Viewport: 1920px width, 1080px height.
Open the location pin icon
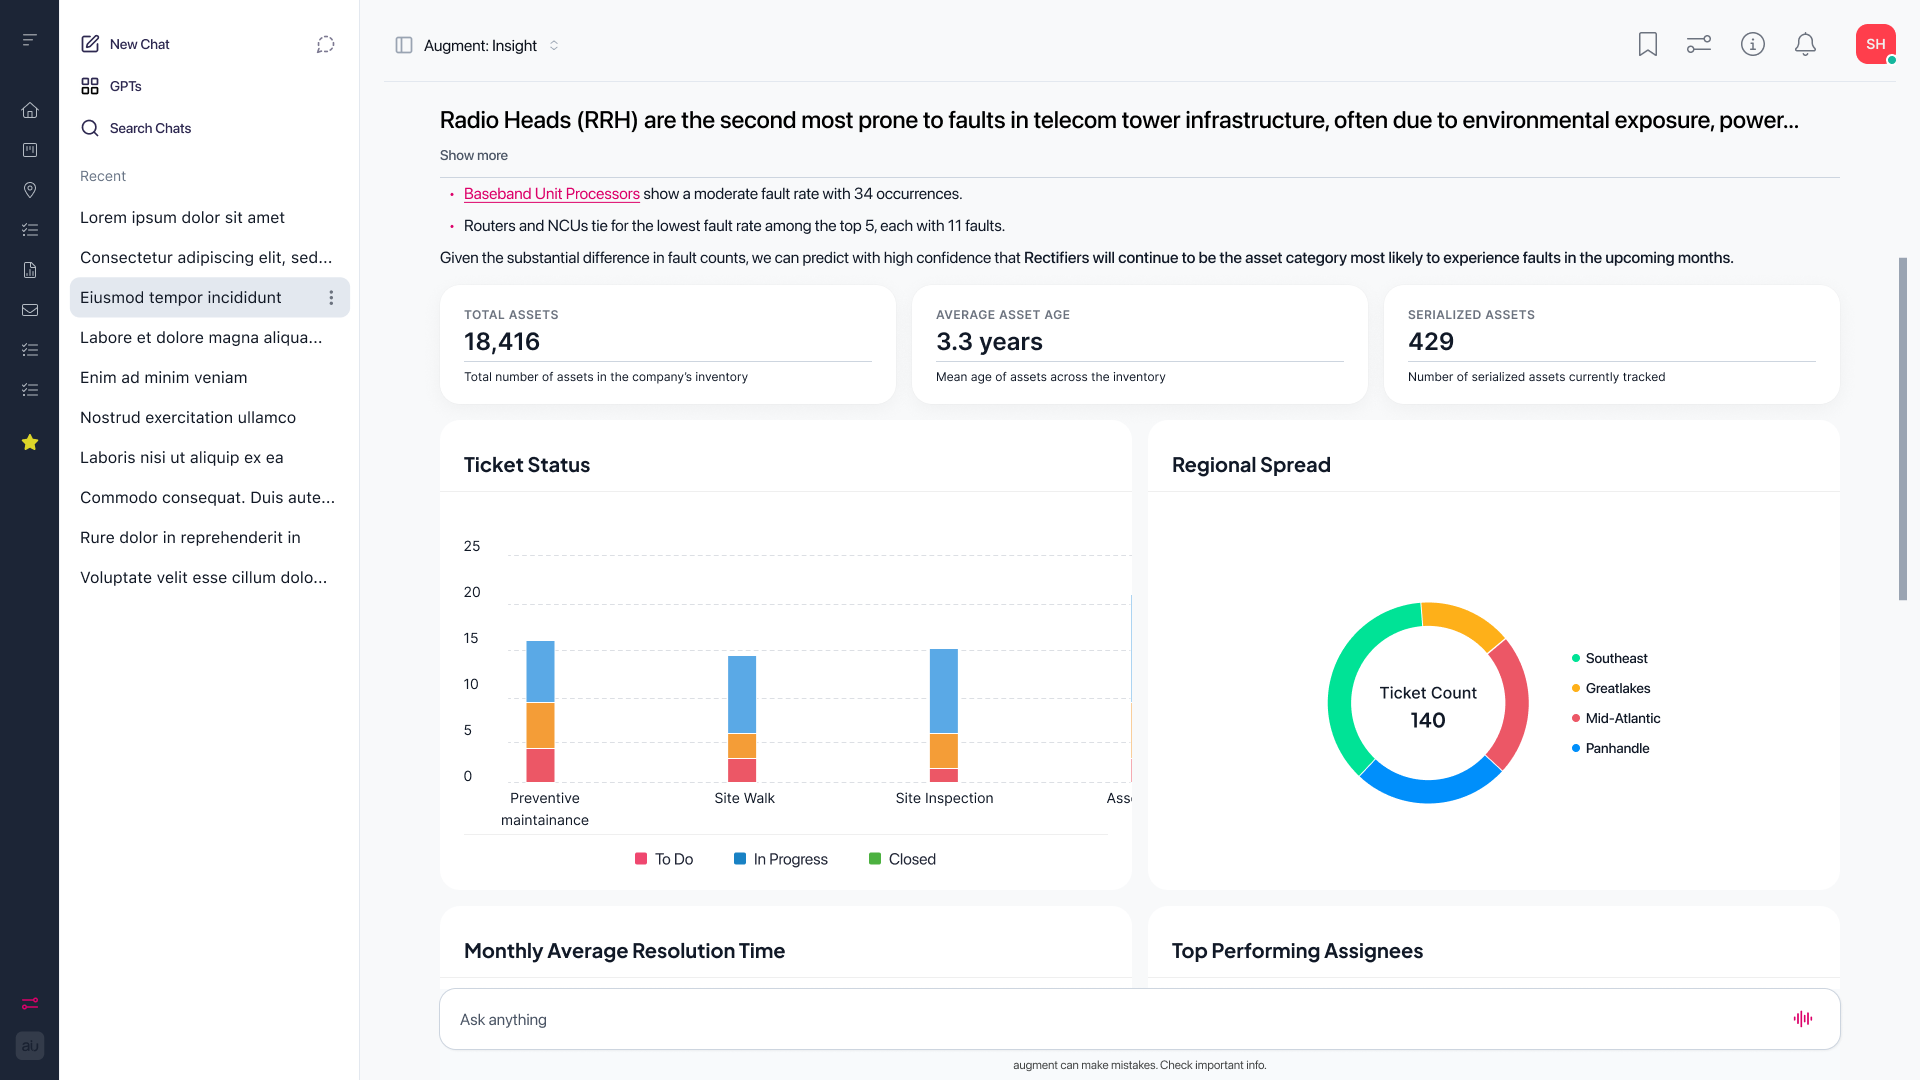coord(30,190)
